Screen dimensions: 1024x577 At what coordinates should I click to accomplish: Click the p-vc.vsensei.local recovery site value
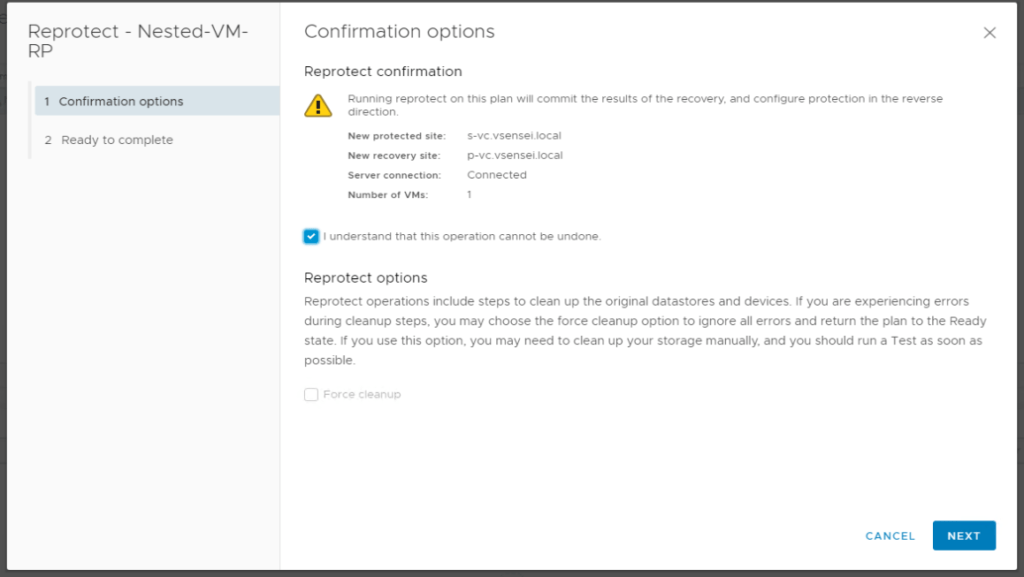[514, 155]
